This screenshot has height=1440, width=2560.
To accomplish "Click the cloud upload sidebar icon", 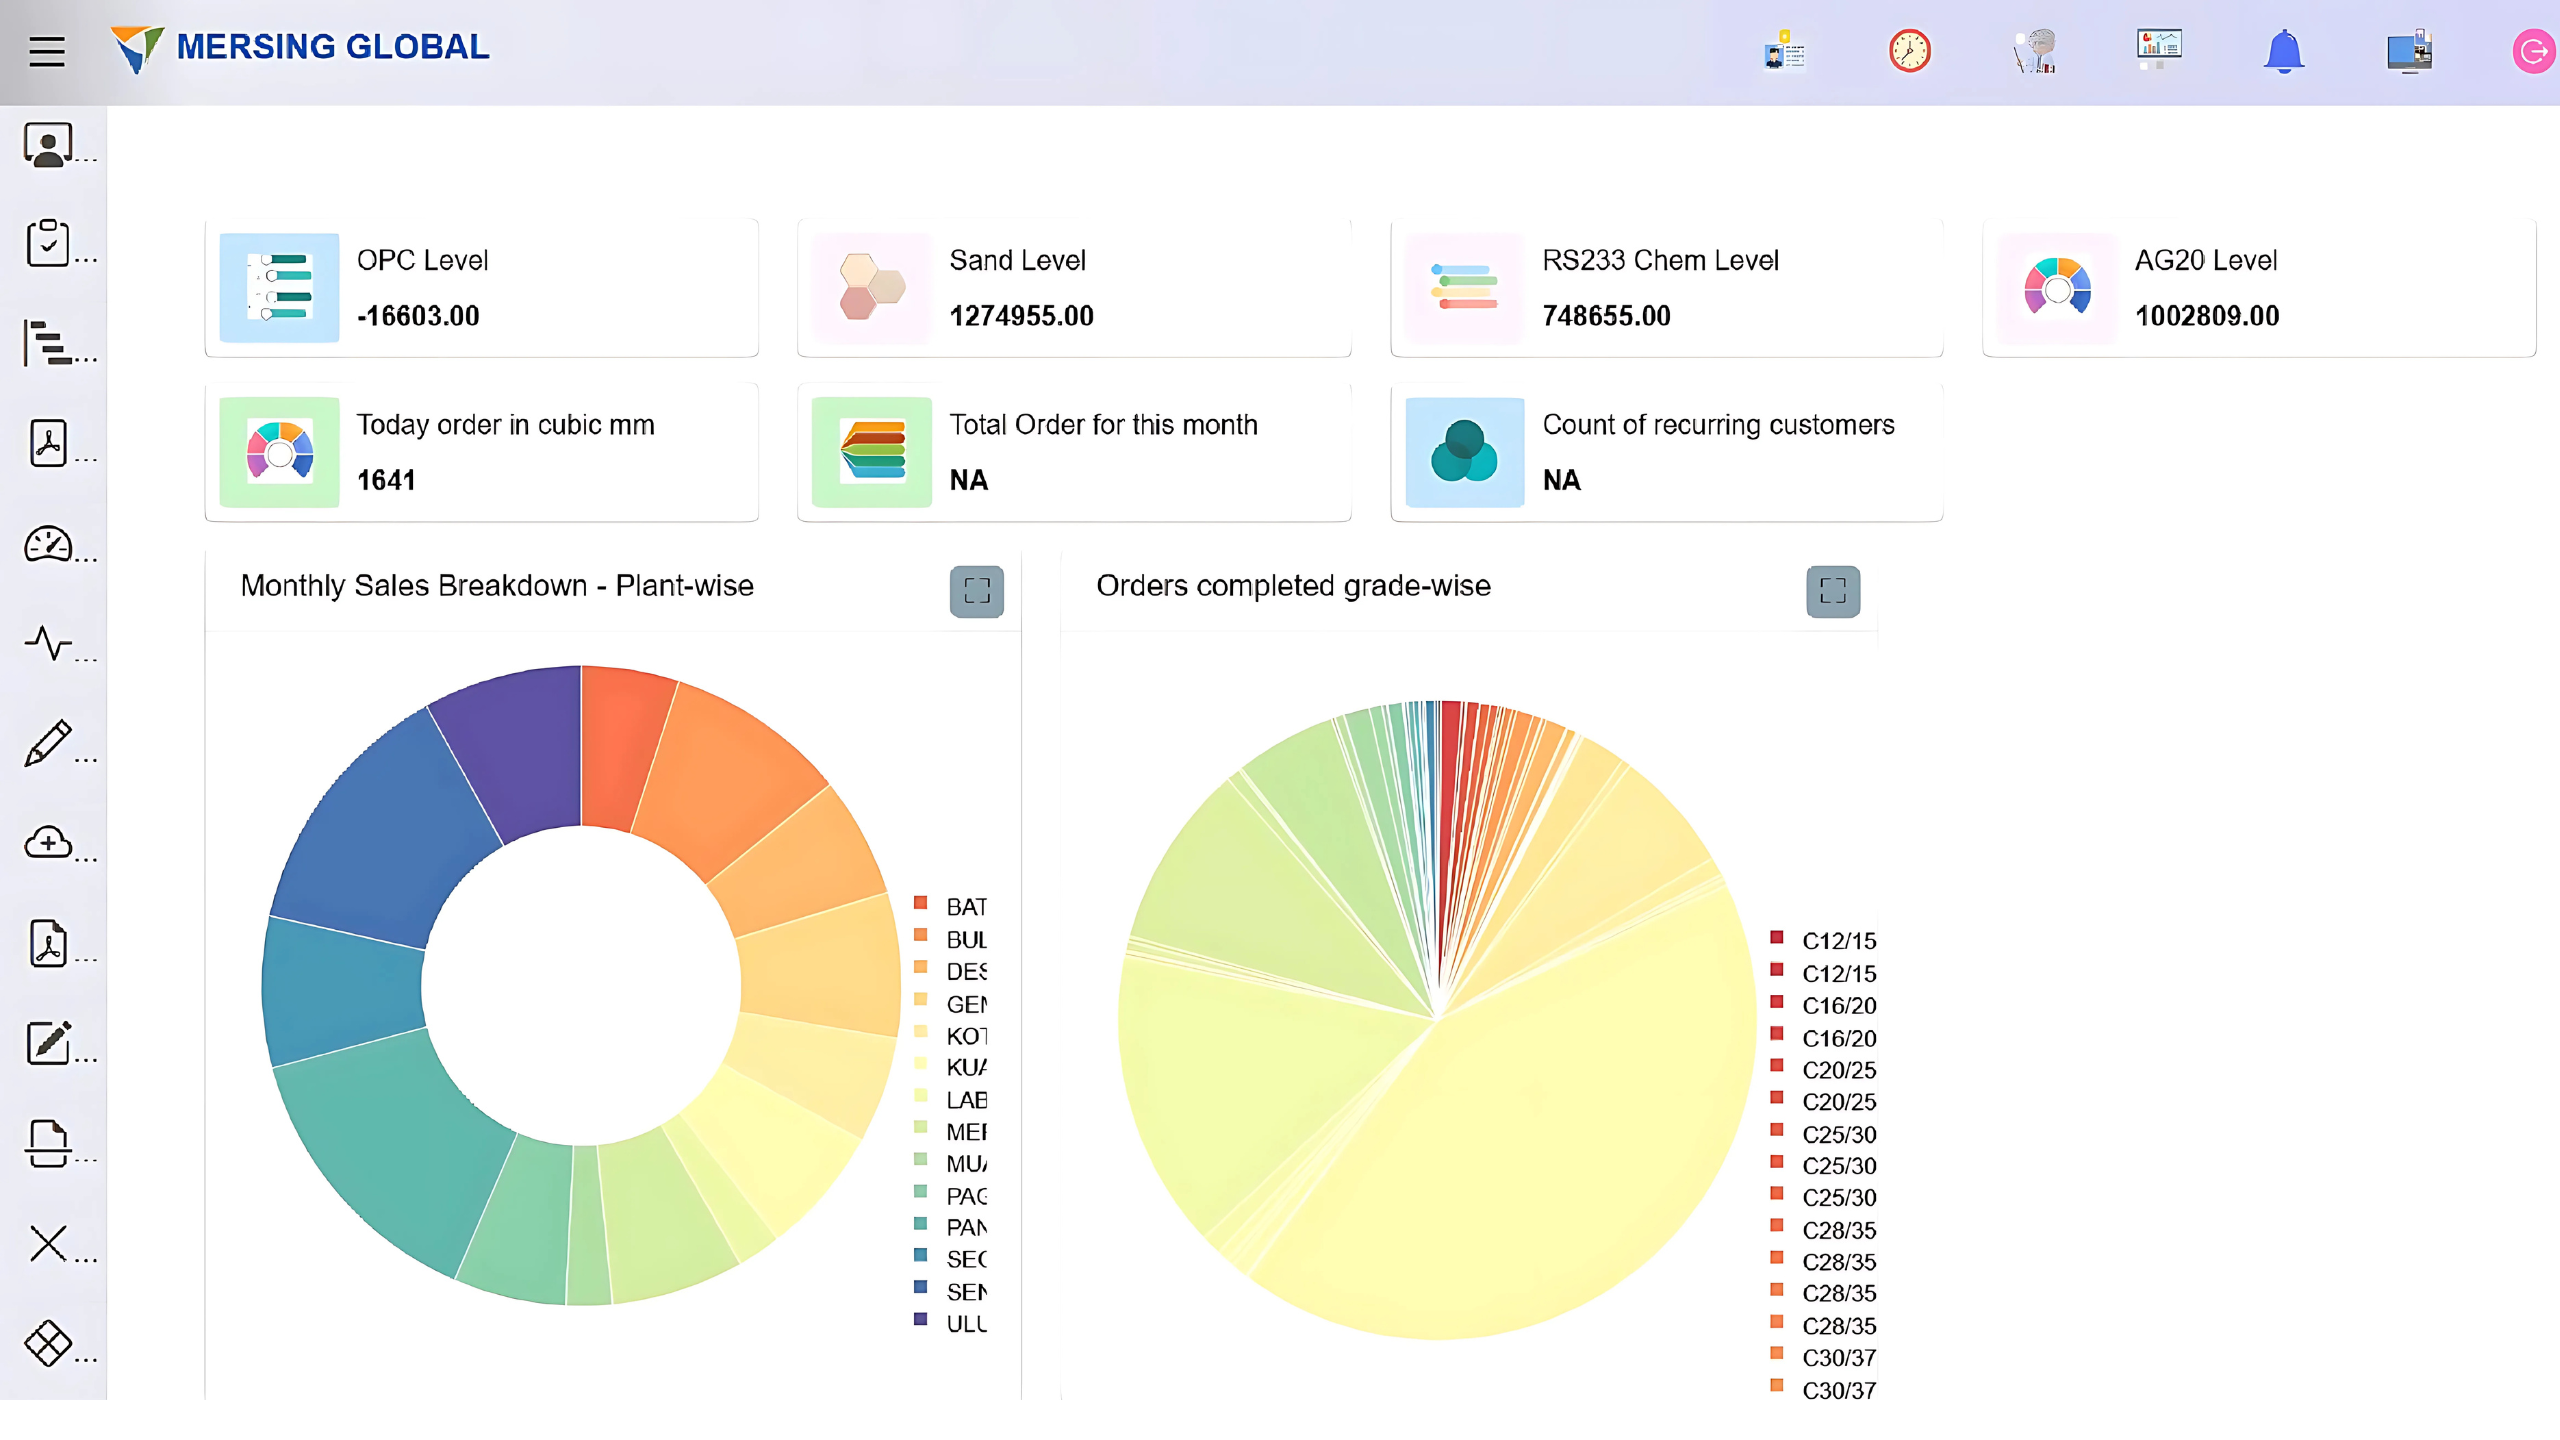I will 48,843.
